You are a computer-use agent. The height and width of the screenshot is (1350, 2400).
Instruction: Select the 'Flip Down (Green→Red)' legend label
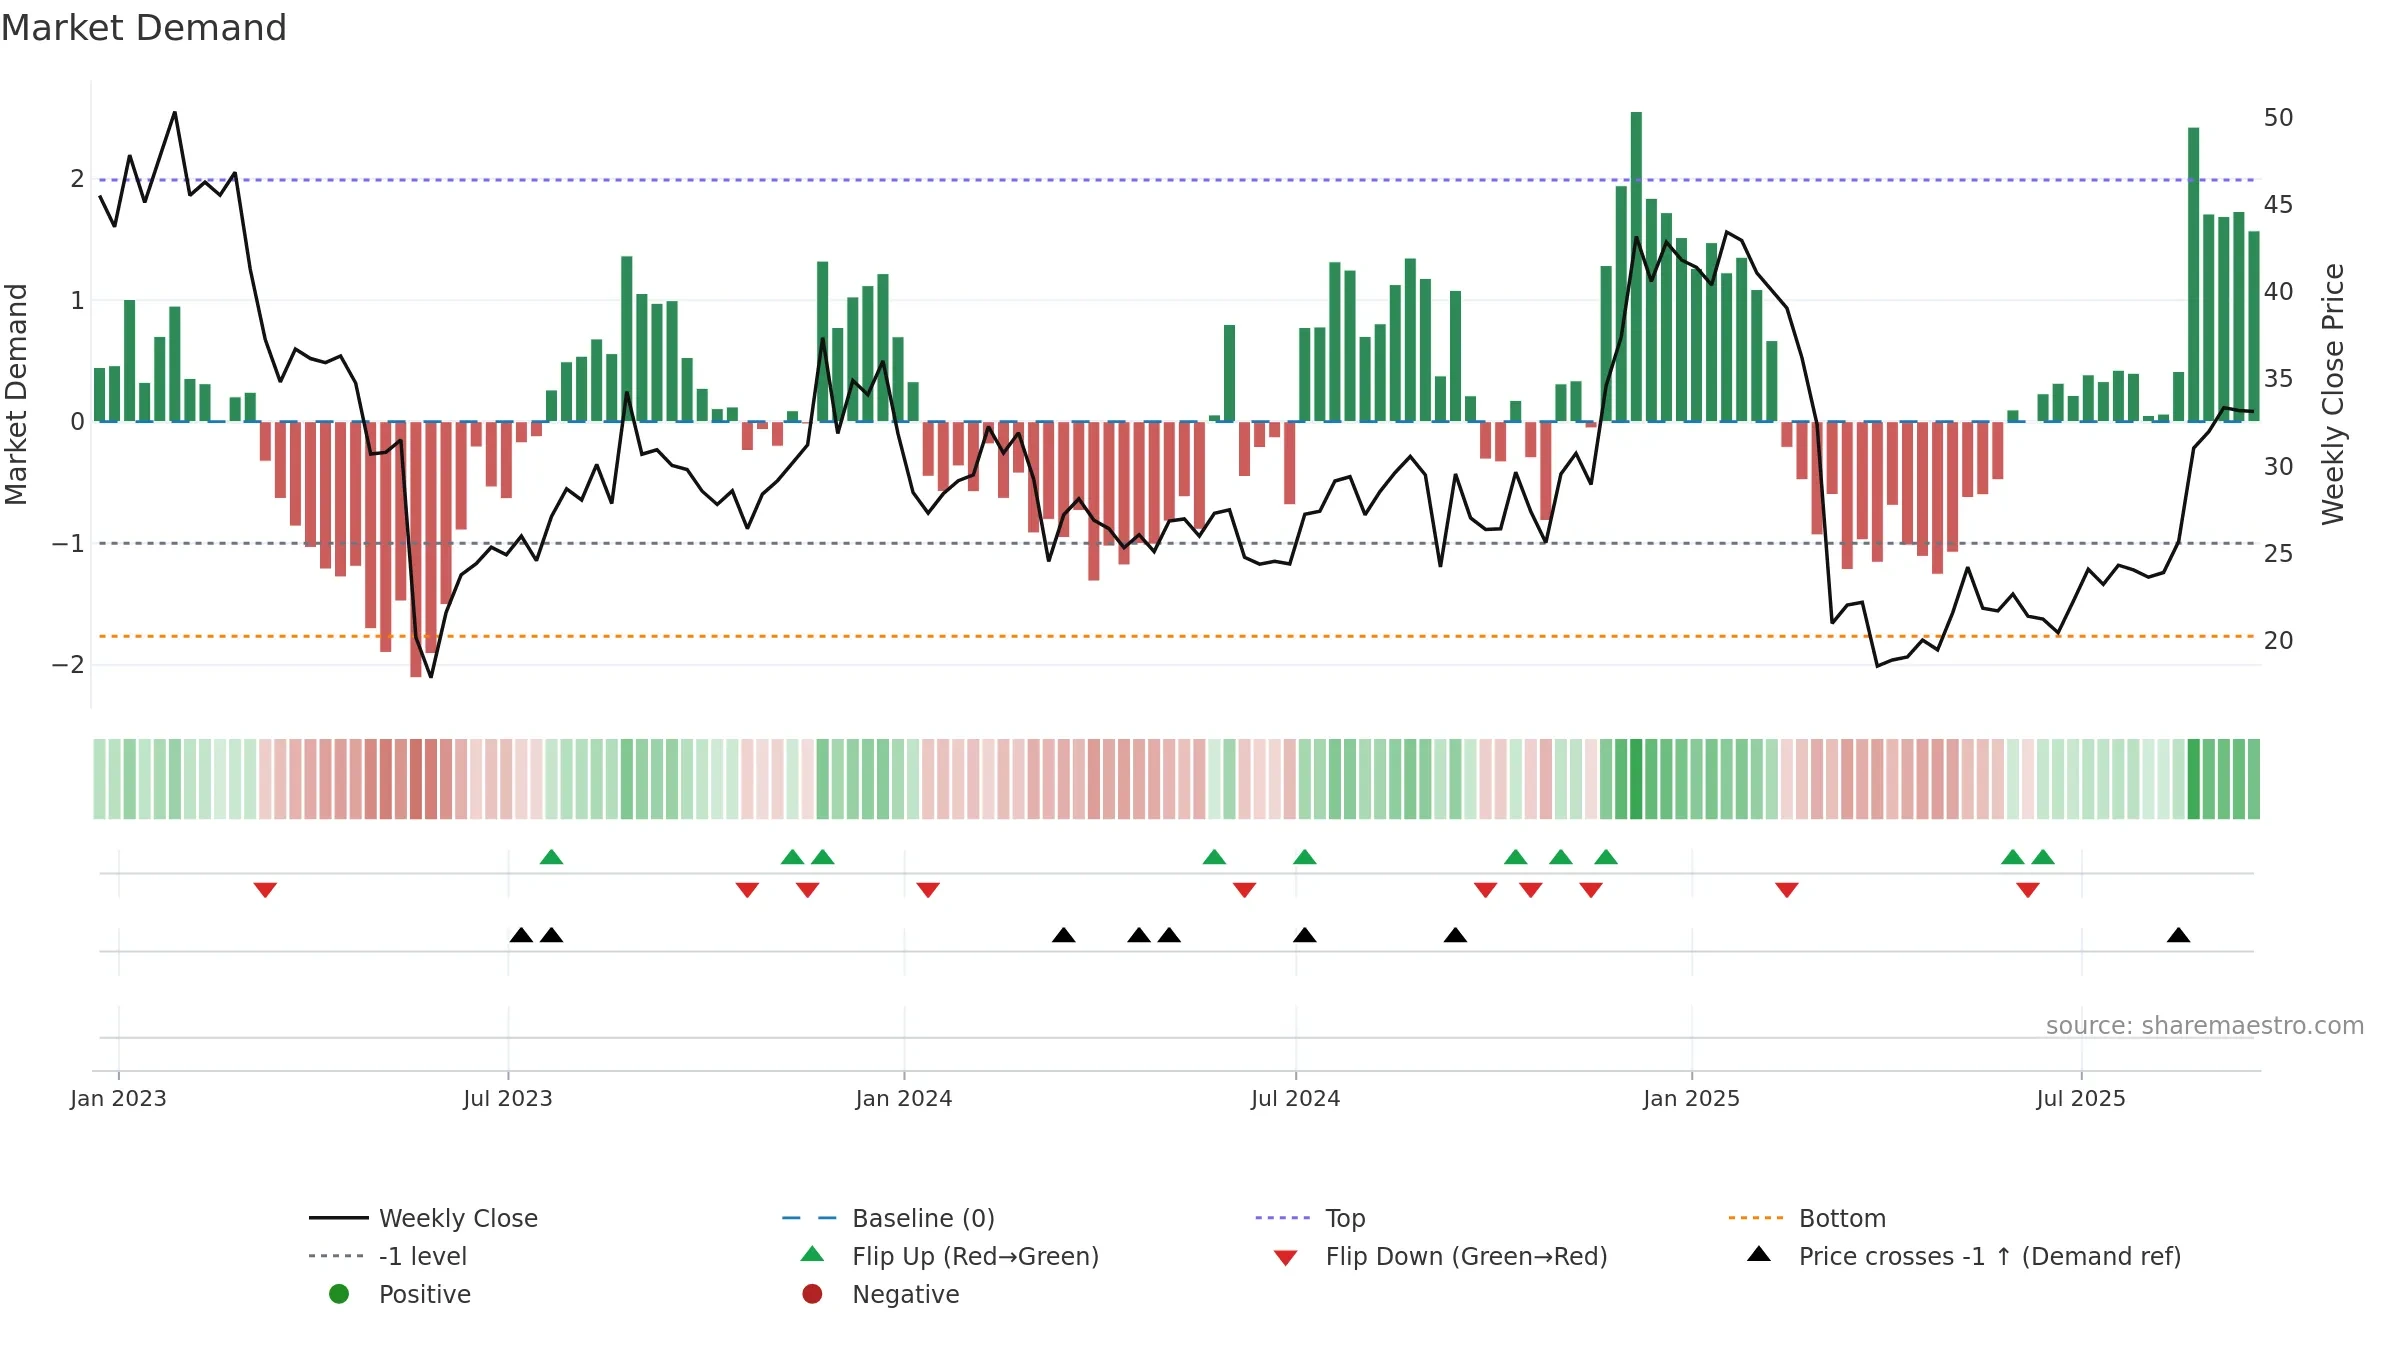tap(1466, 1256)
